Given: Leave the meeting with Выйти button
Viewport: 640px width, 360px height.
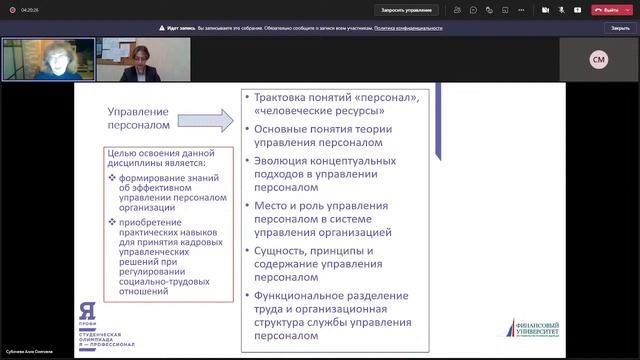Looking at the screenshot, I should coord(607,10).
